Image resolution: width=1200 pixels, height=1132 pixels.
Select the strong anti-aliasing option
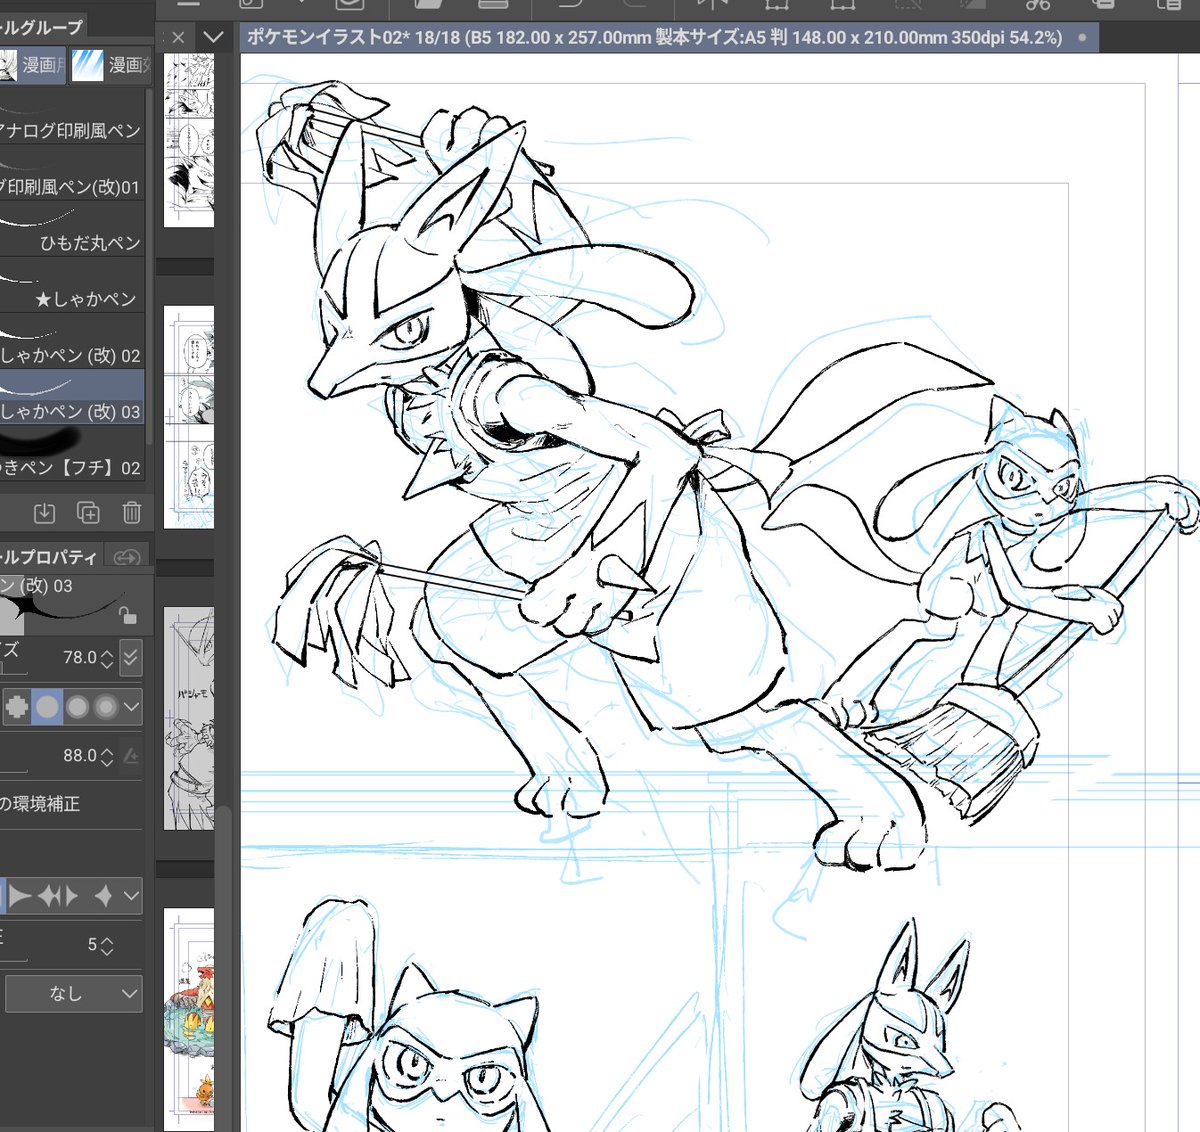104,707
